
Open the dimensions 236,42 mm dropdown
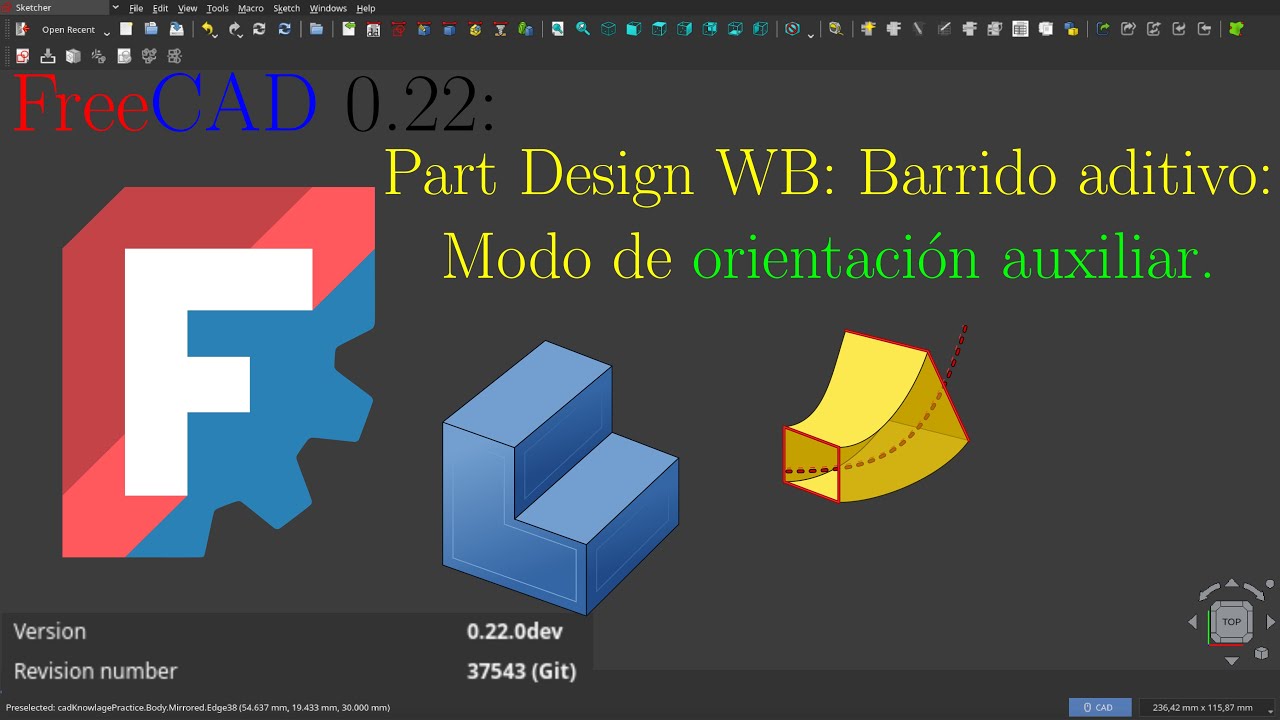[x=1208, y=707]
